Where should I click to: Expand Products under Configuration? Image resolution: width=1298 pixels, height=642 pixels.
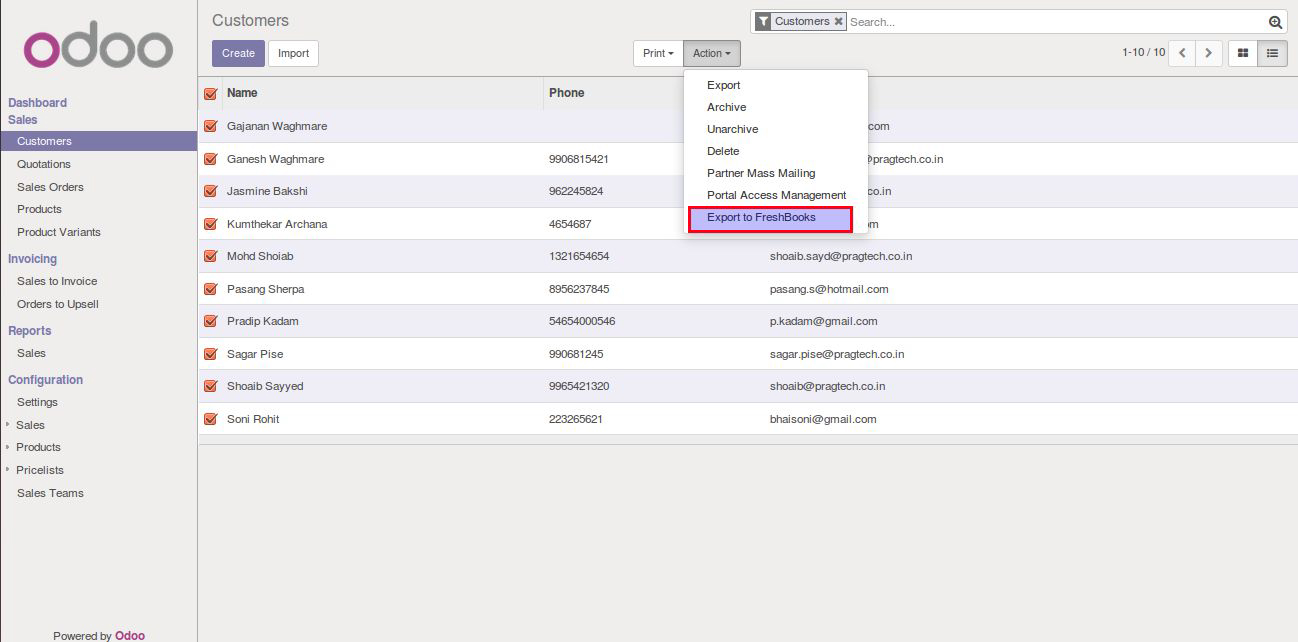(38, 447)
